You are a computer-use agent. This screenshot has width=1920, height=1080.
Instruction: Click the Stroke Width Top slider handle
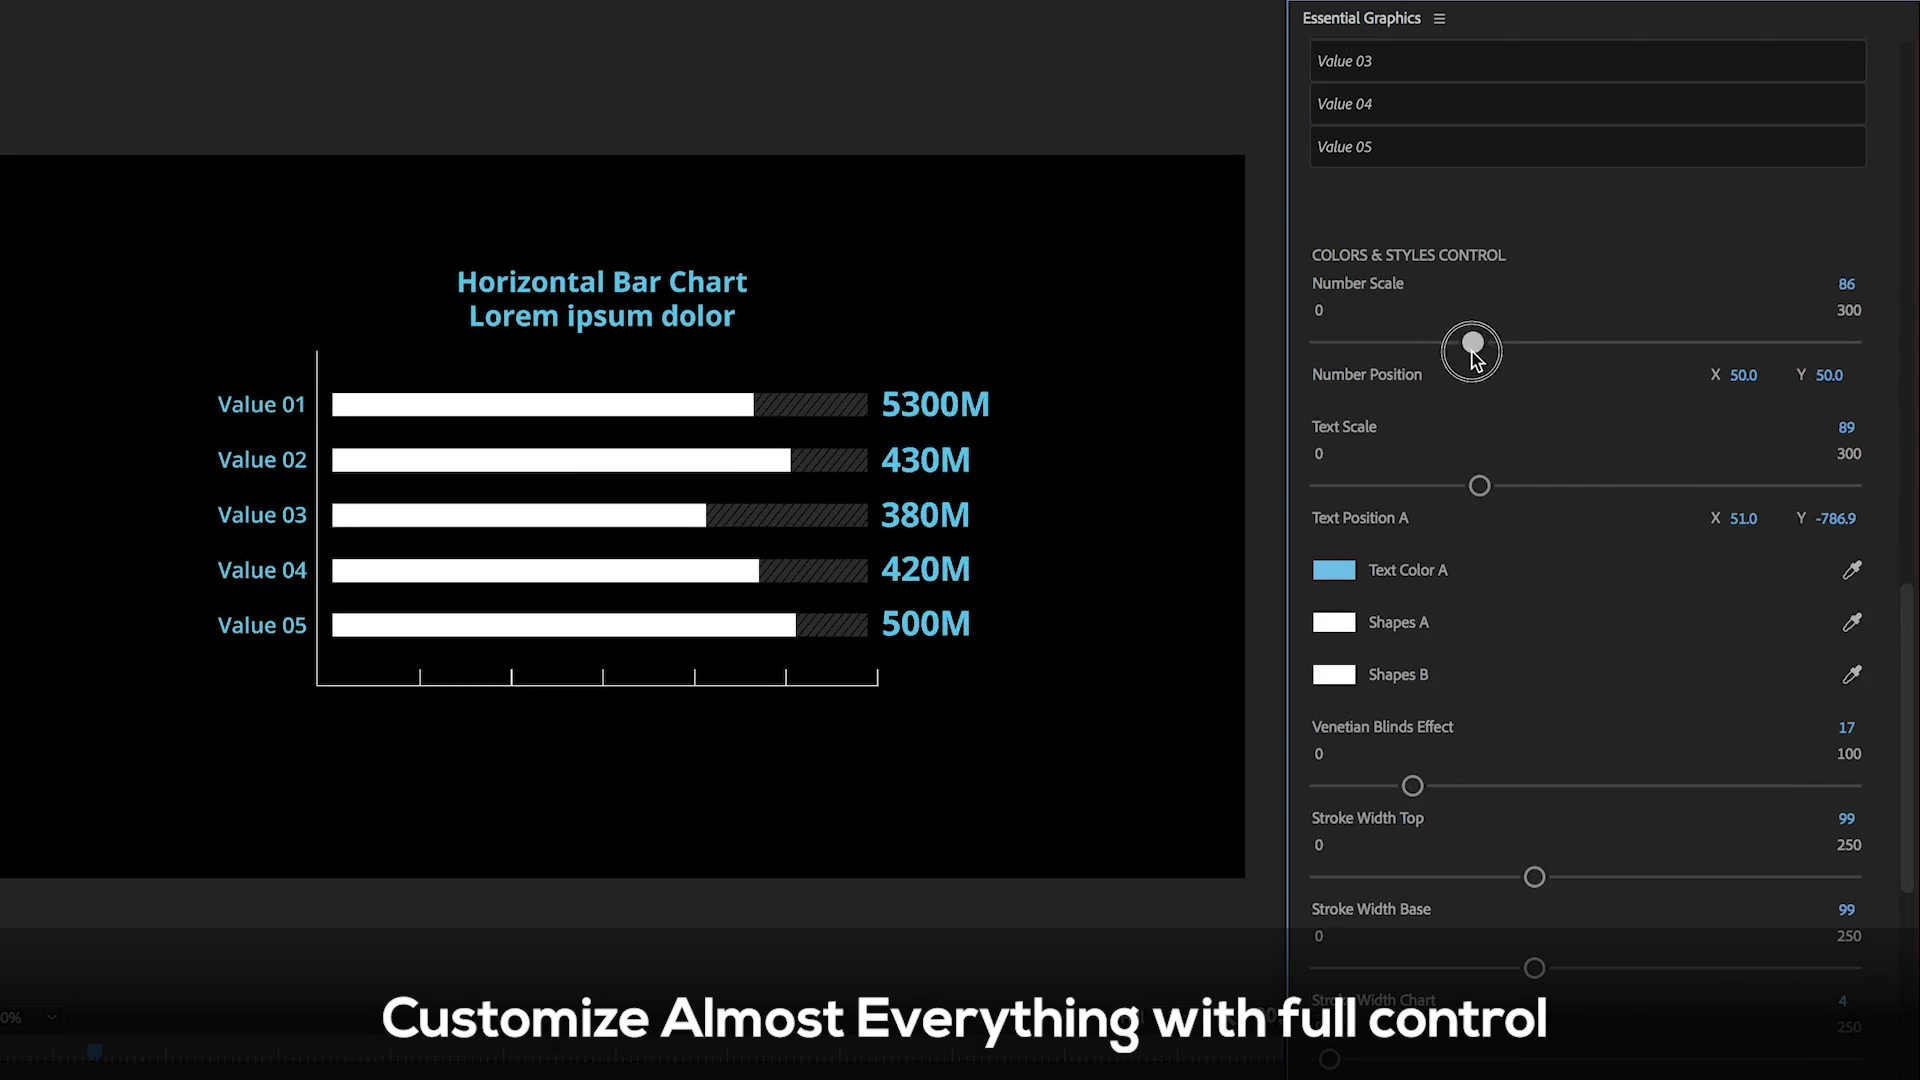point(1534,877)
